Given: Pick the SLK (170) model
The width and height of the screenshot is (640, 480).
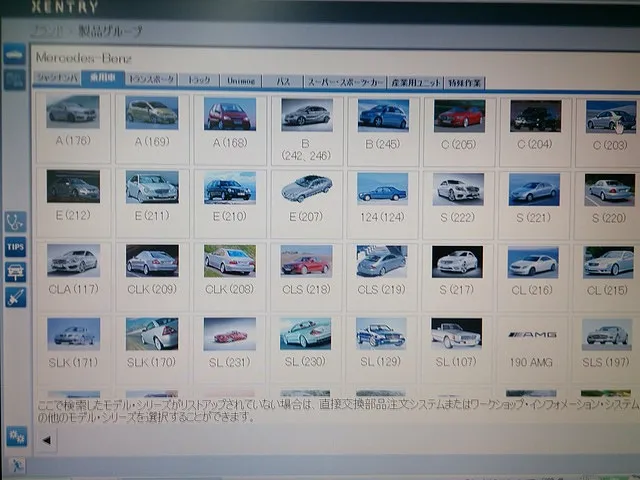Looking at the screenshot, I should pyautogui.click(x=151, y=349).
